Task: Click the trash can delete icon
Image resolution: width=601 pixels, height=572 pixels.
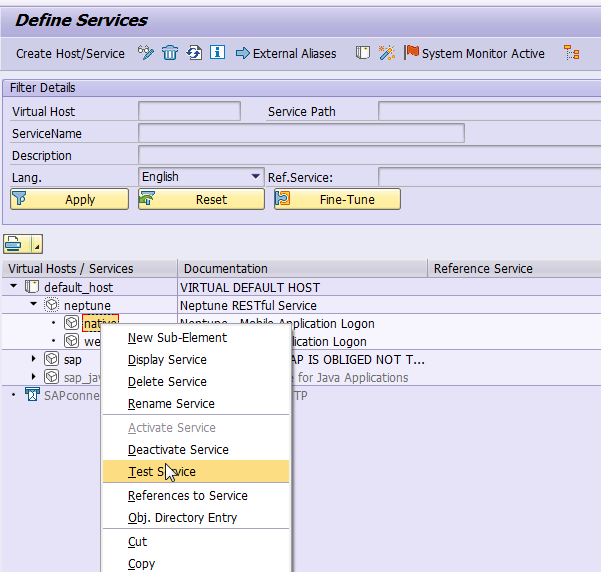Action: [x=170, y=53]
